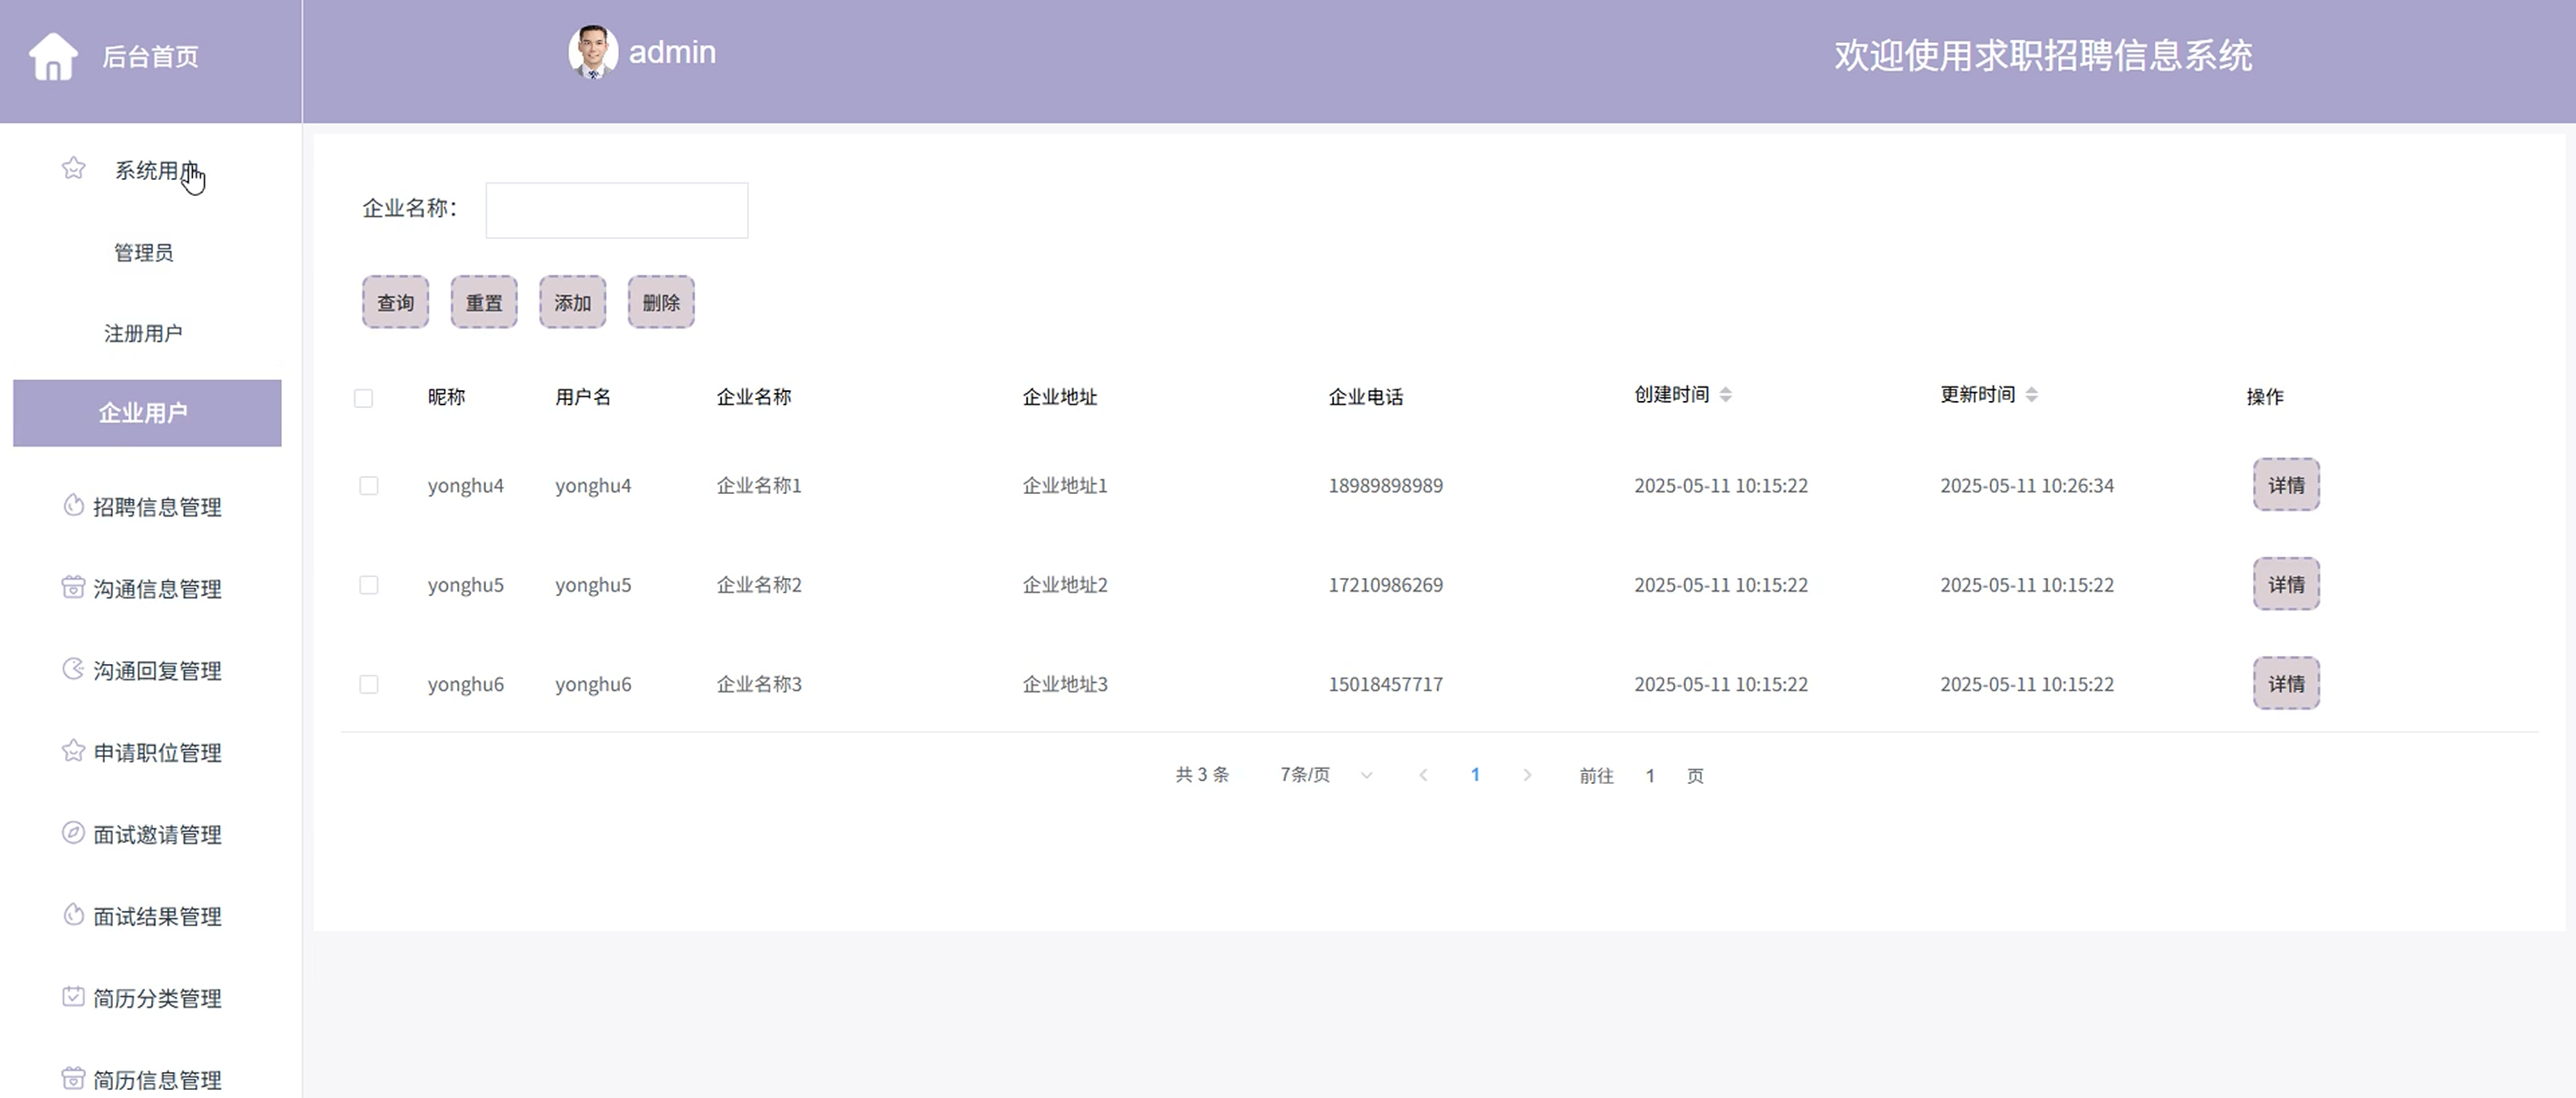Click the 沟通回复管理 sidebar icon
Screen dimensions: 2576x1098
[73, 669]
